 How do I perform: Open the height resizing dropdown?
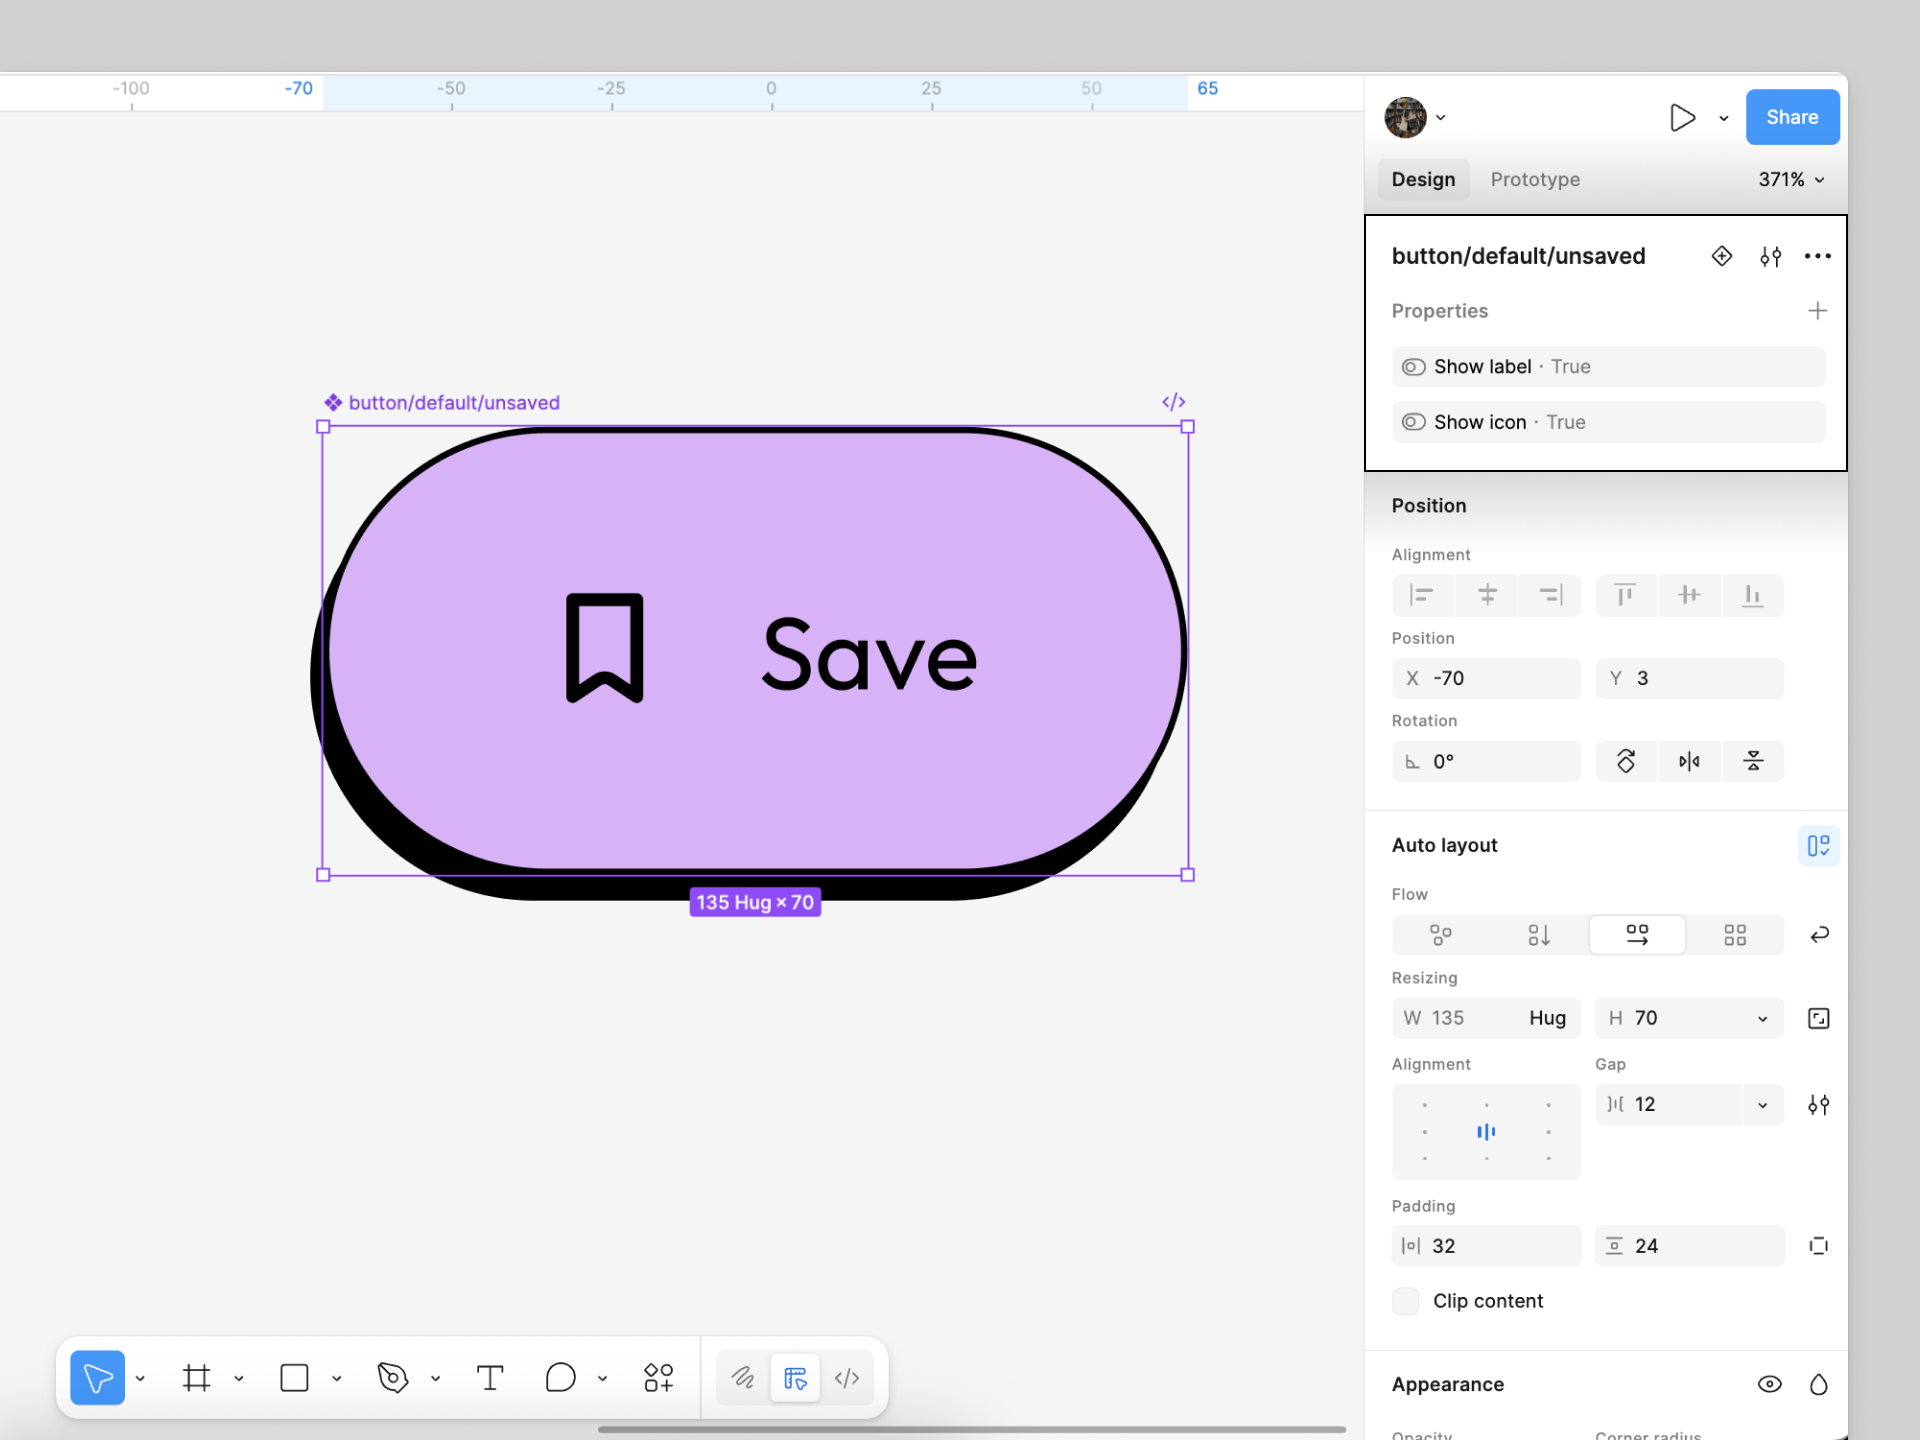pos(1763,1019)
